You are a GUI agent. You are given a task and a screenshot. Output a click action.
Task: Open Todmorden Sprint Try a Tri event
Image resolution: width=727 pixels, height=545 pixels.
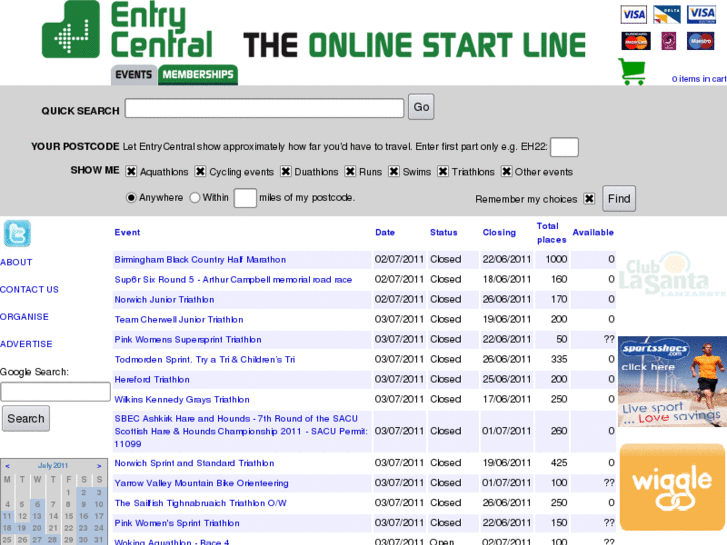click(204, 359)
